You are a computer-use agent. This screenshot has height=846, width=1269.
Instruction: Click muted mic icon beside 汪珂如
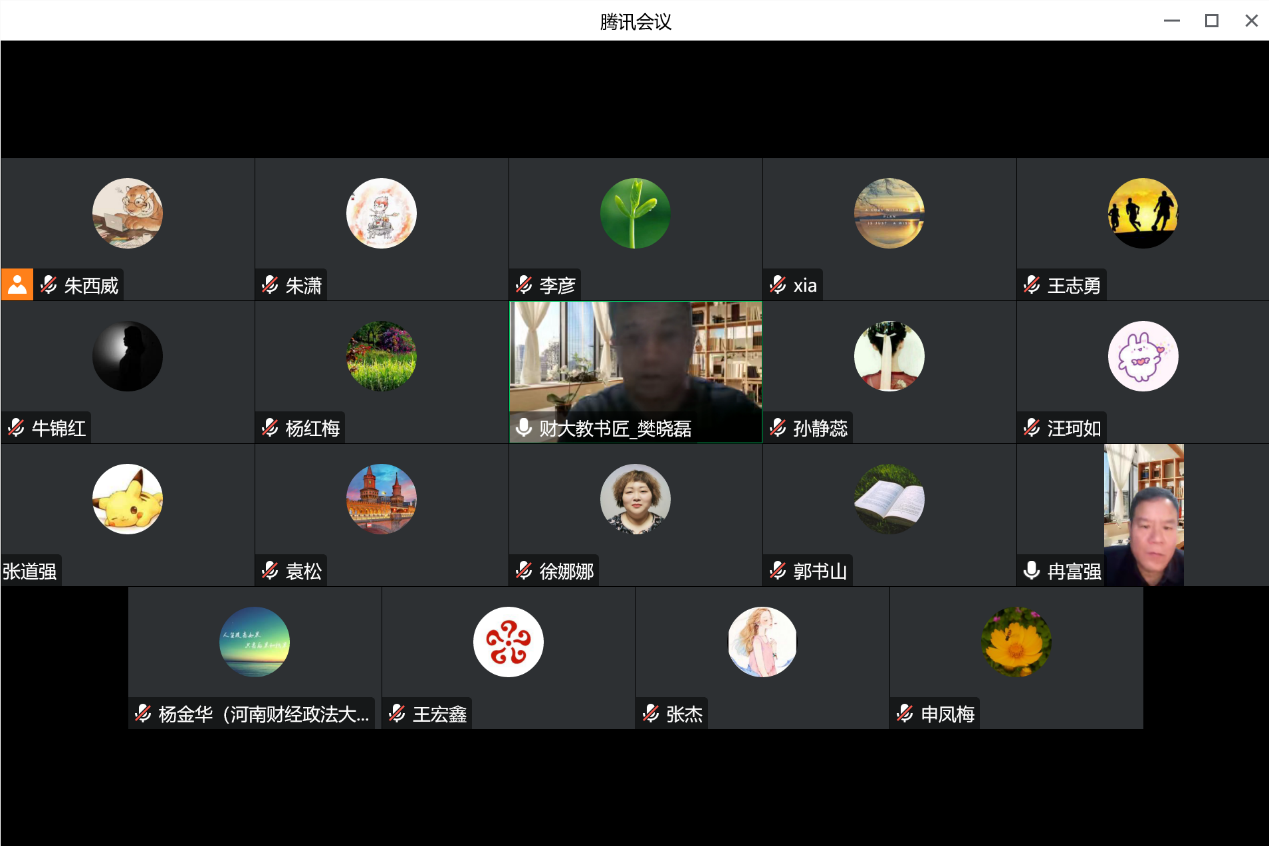tap(1031, 428)
